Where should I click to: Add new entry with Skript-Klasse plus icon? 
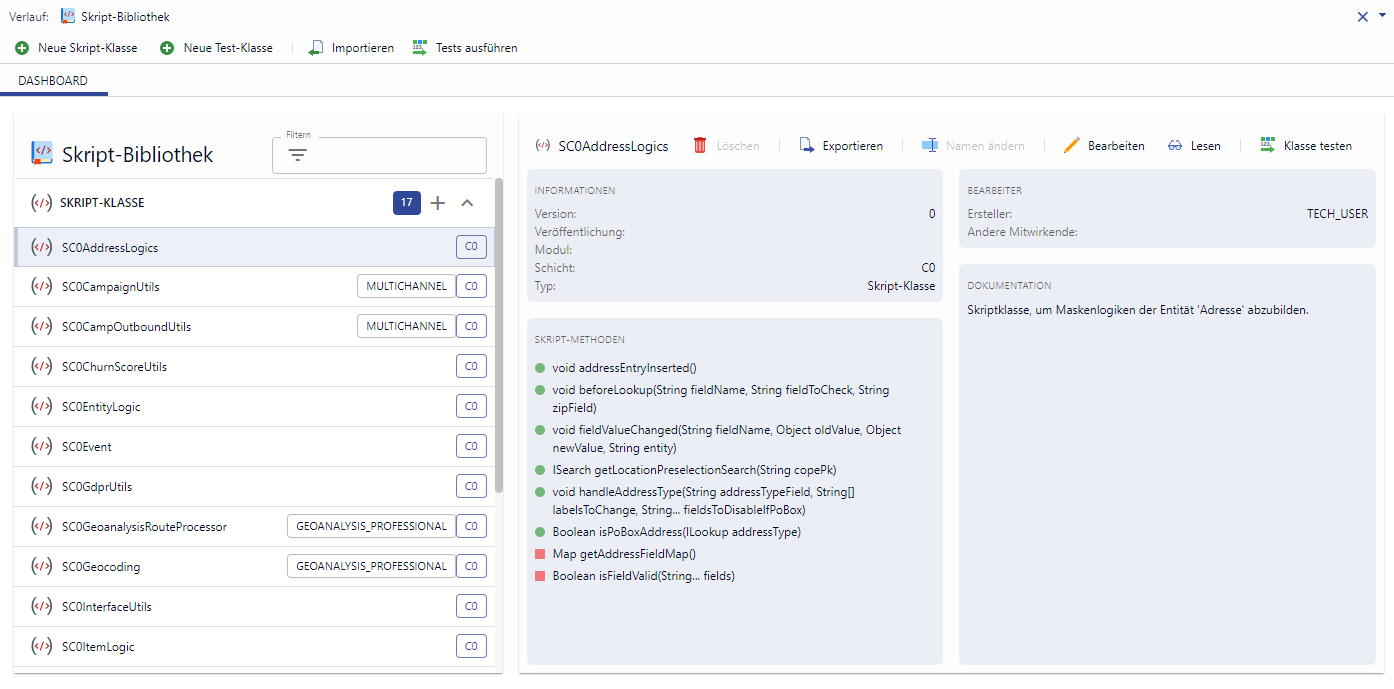pyautogui.click(x=437, y=203)
